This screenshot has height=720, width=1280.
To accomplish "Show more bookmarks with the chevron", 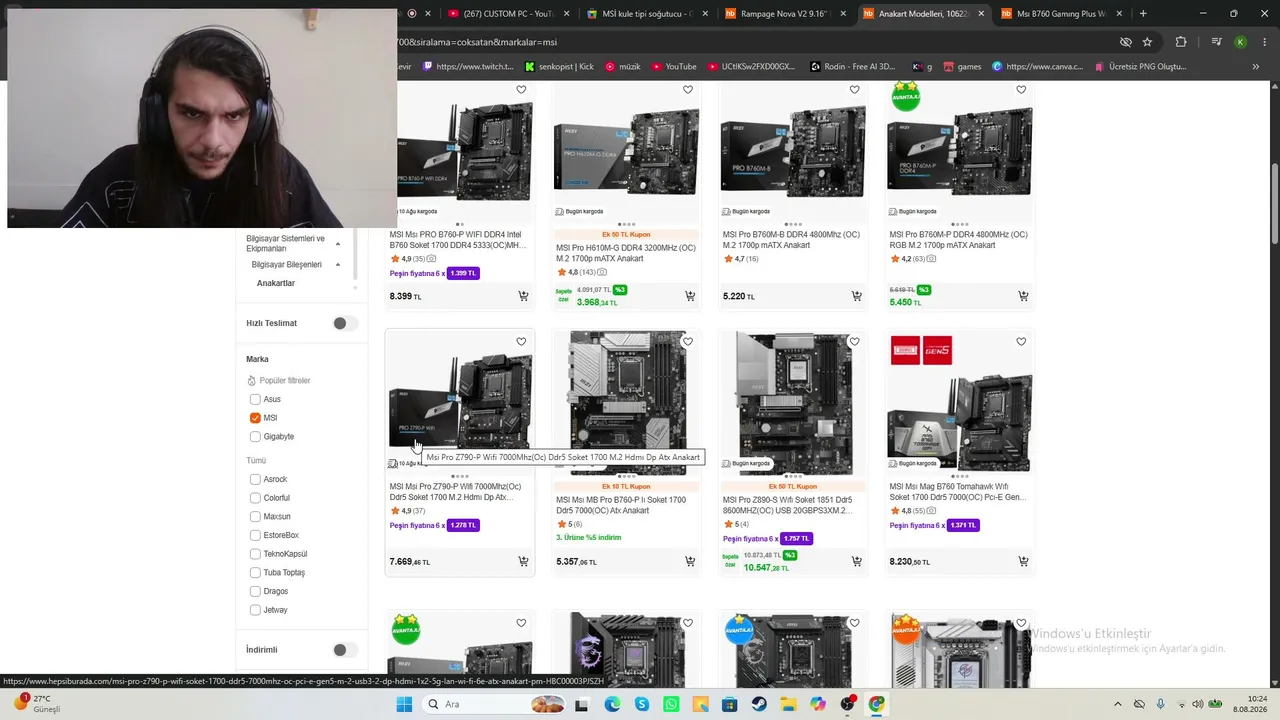I will 1255,67.
